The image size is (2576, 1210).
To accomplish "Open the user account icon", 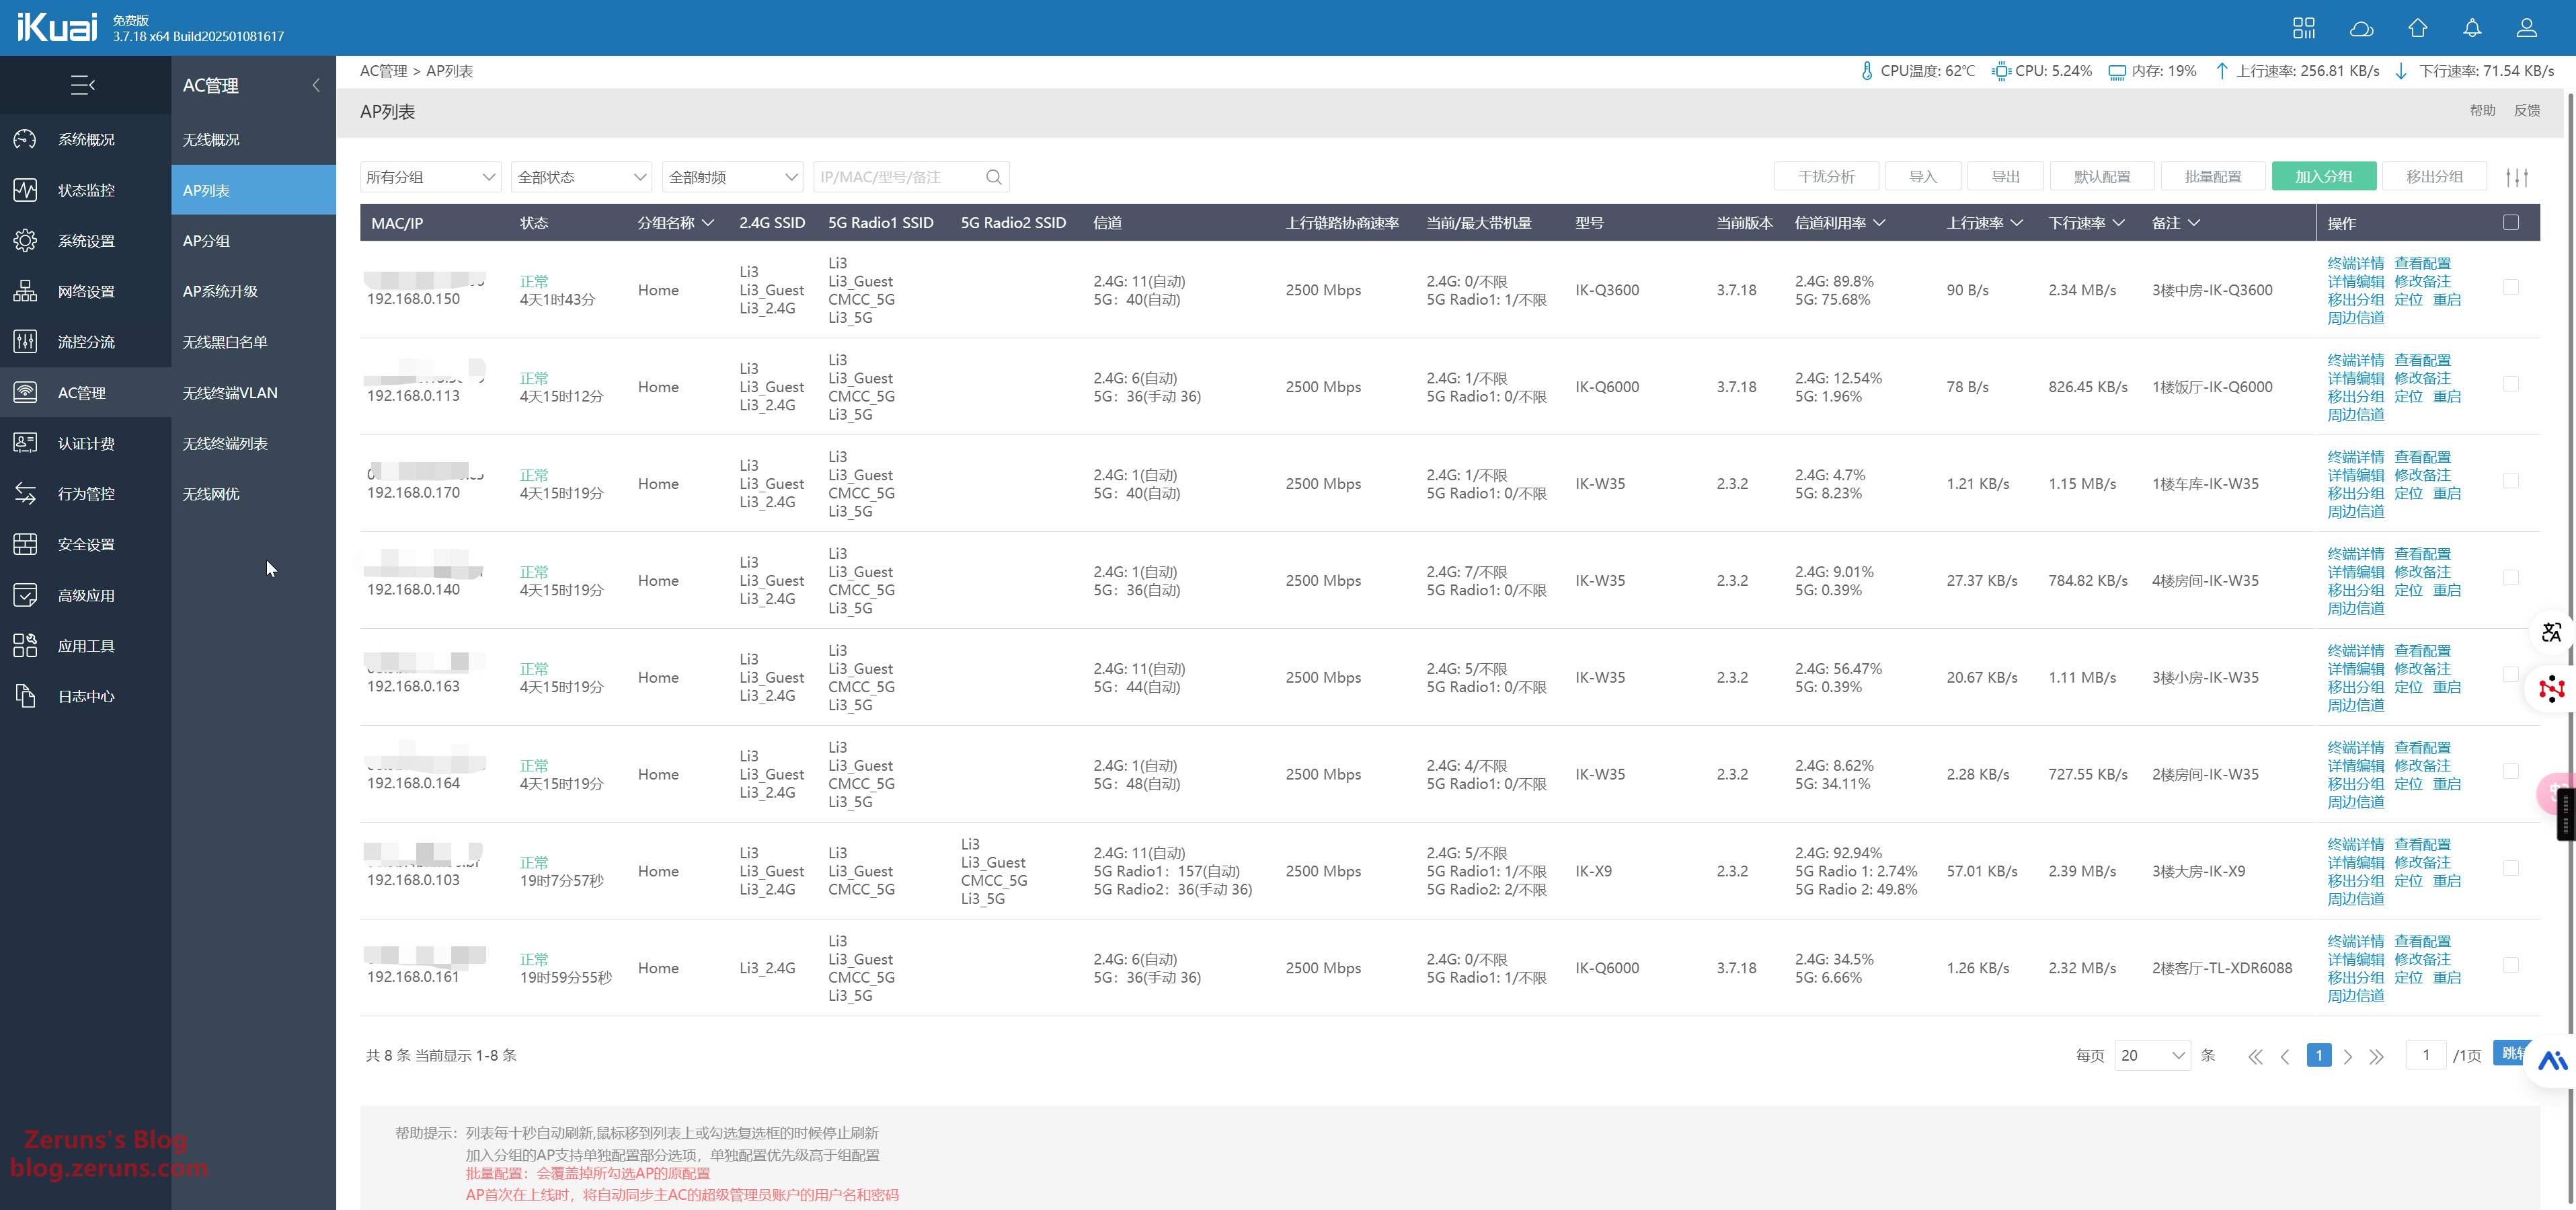I will (x=2526, y=28).
